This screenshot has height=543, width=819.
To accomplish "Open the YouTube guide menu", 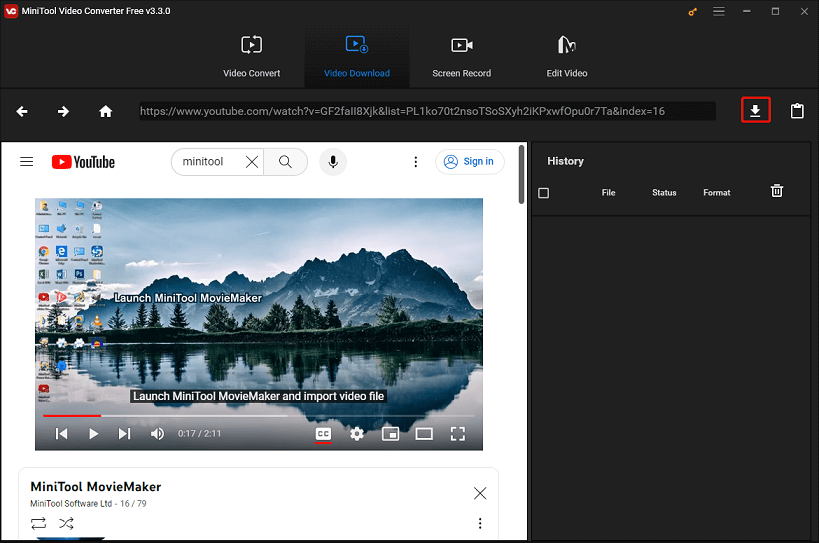I will coord(27,162).
